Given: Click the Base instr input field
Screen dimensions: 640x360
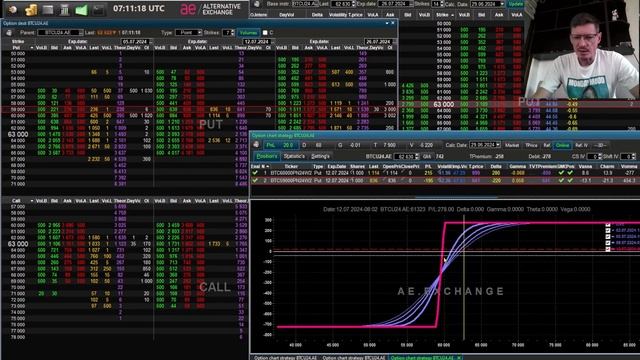Looking at the screenshot, I should pos(305,4).
